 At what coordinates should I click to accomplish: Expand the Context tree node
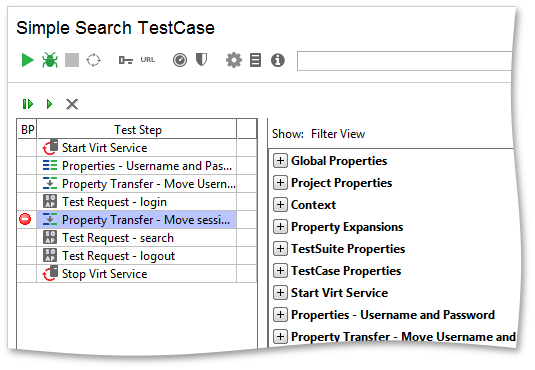[280, 204]
